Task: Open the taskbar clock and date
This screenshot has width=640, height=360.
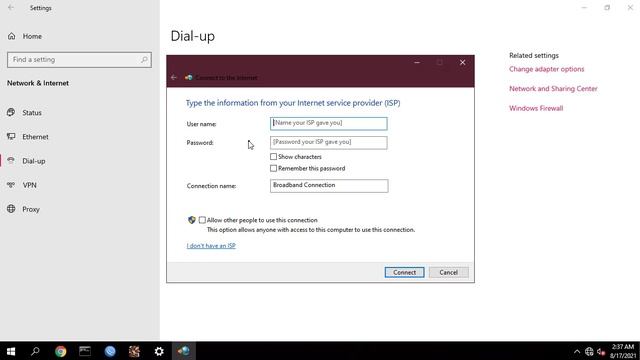Action: click(623, 351)
